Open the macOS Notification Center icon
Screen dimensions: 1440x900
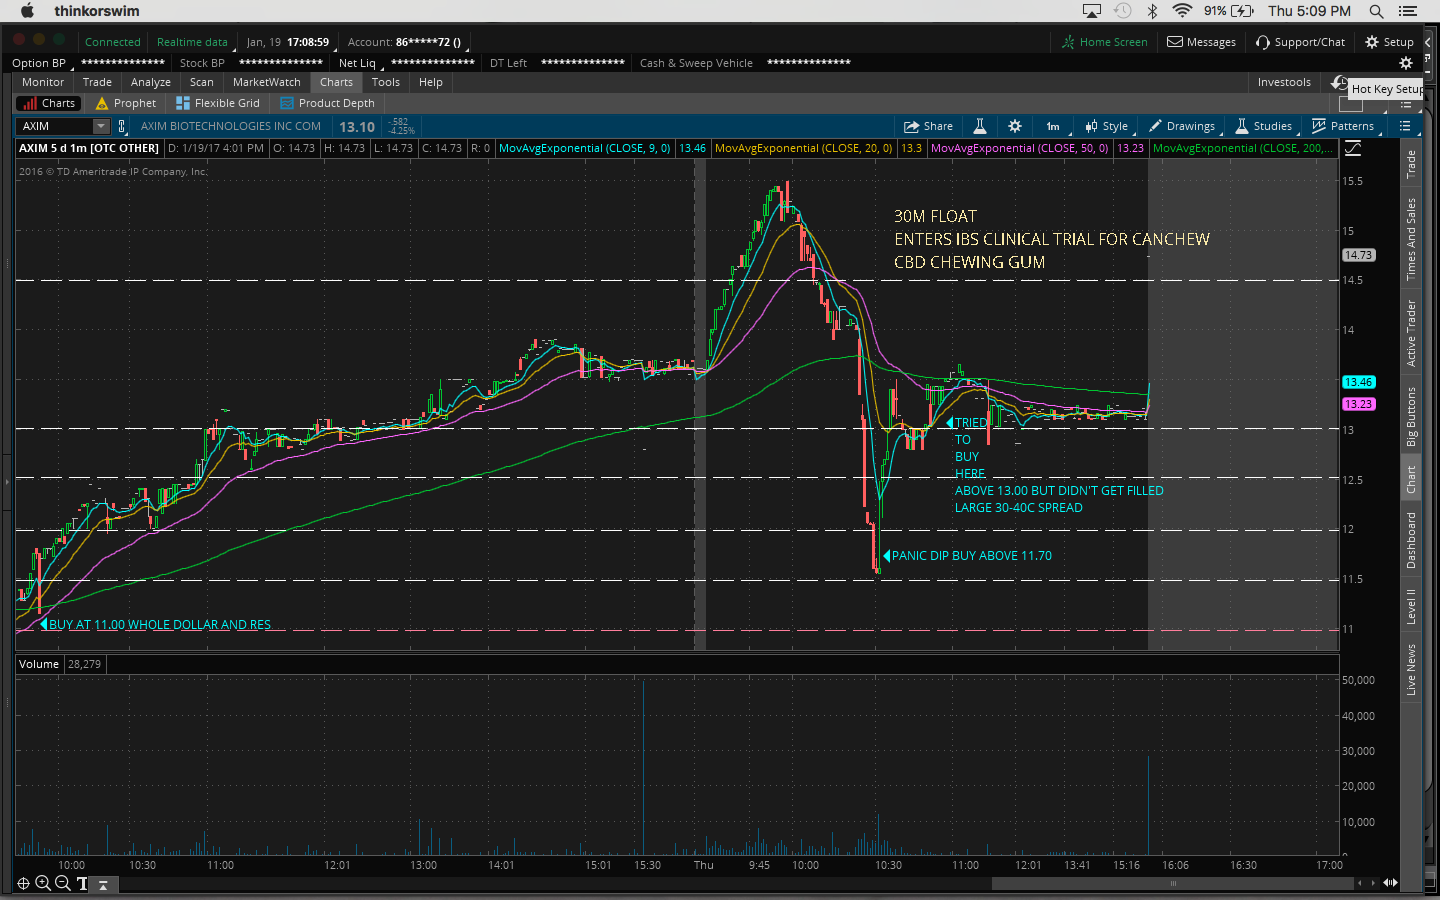pyautogui.click(x=1408, y=11)
